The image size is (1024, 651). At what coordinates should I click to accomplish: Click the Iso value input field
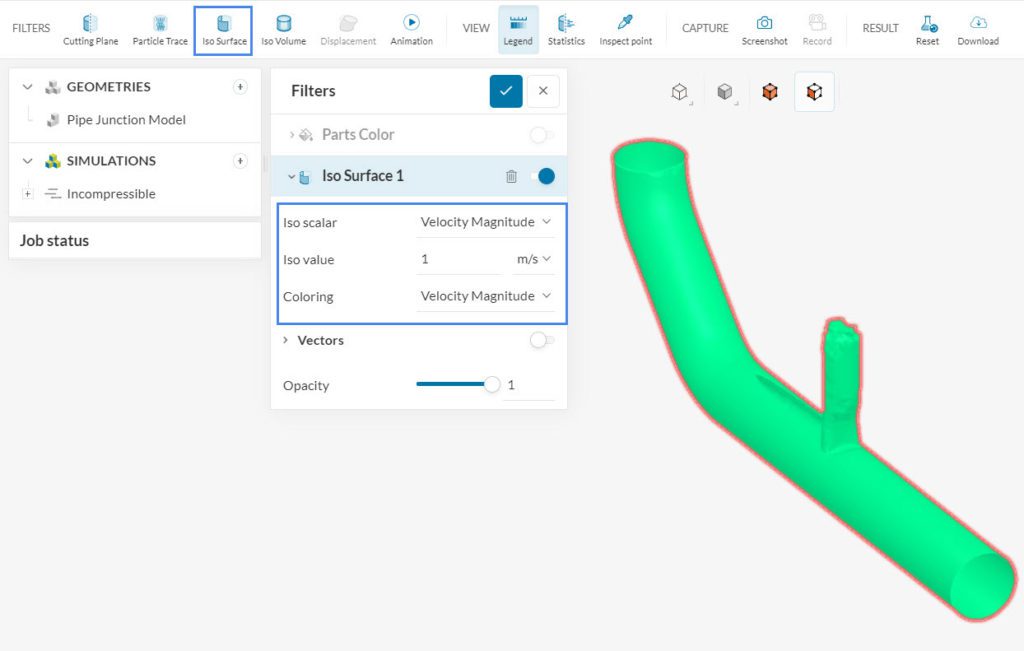pos(458,259)
